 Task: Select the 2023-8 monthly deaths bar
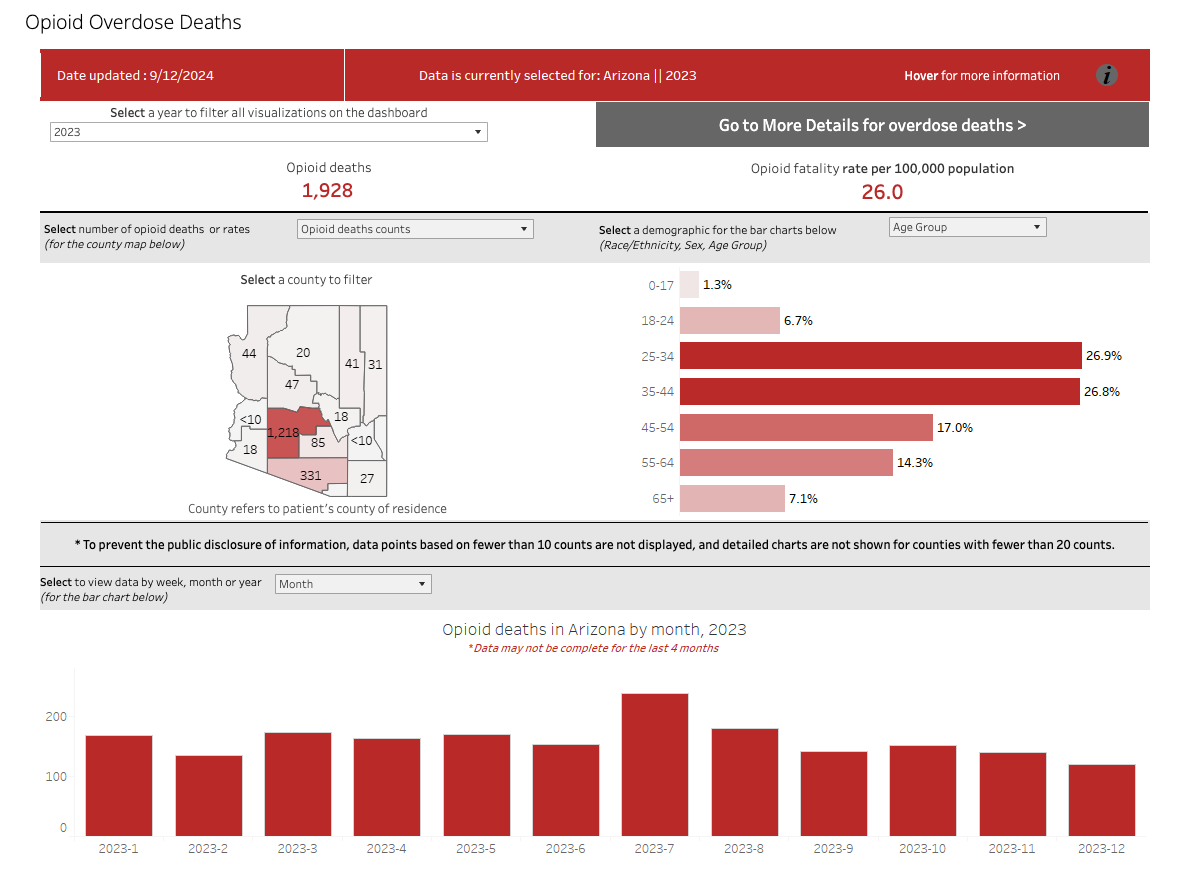pyautogui.click(x=744, y=781)
